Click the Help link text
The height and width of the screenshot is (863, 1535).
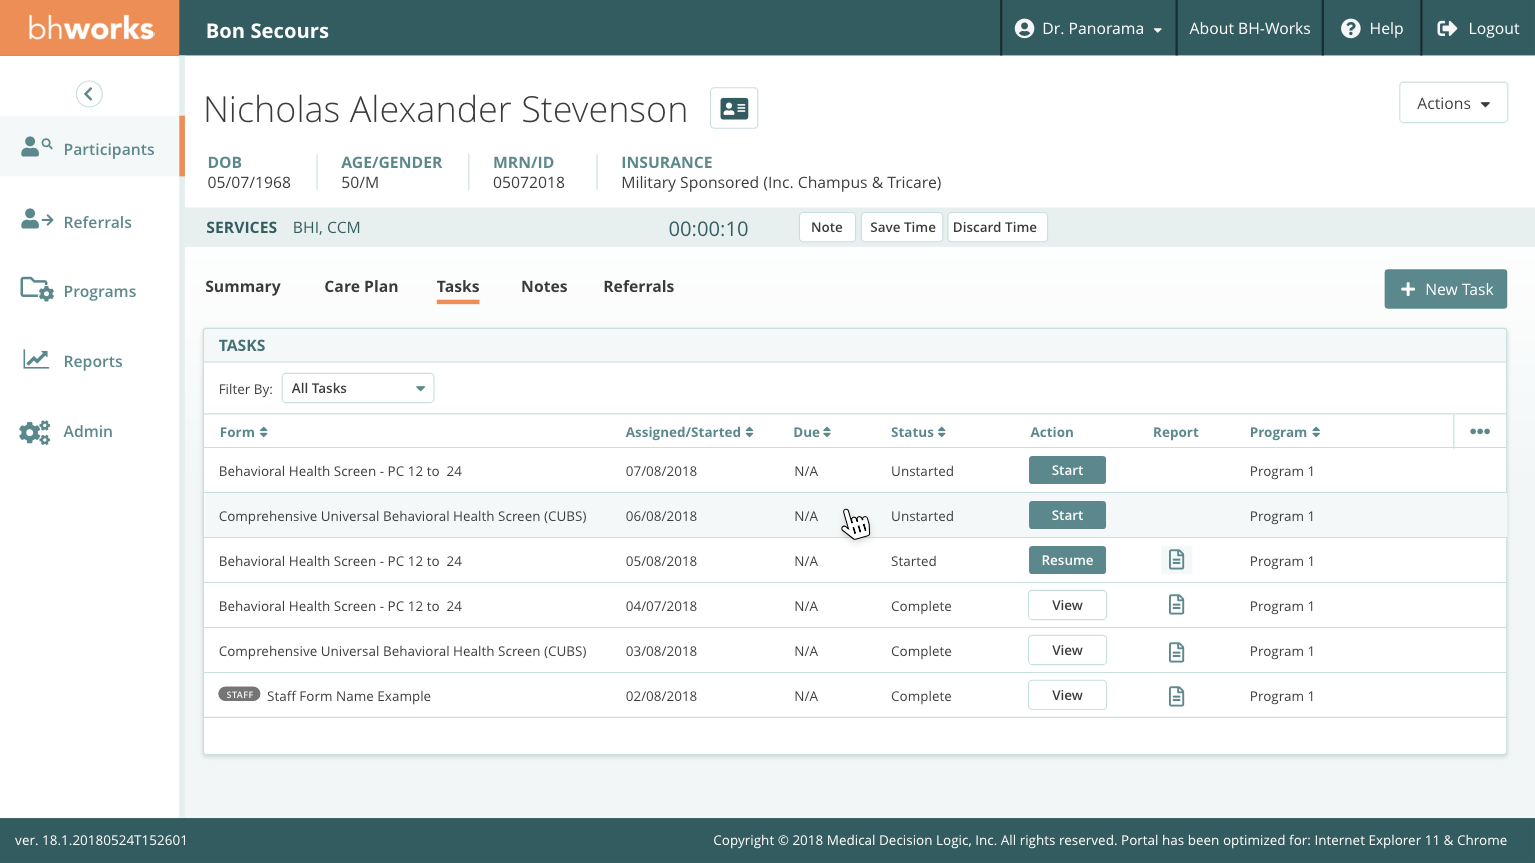click(1386, 28)
